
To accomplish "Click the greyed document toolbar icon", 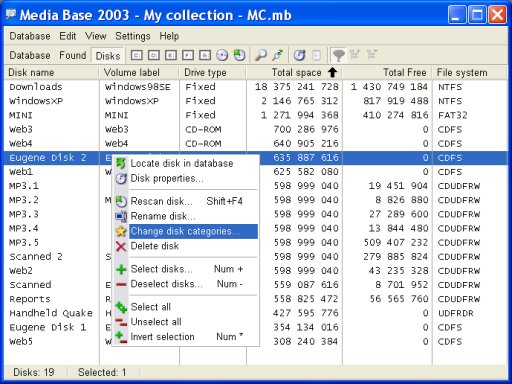I will pyautogui.click(x=316, y=55).
